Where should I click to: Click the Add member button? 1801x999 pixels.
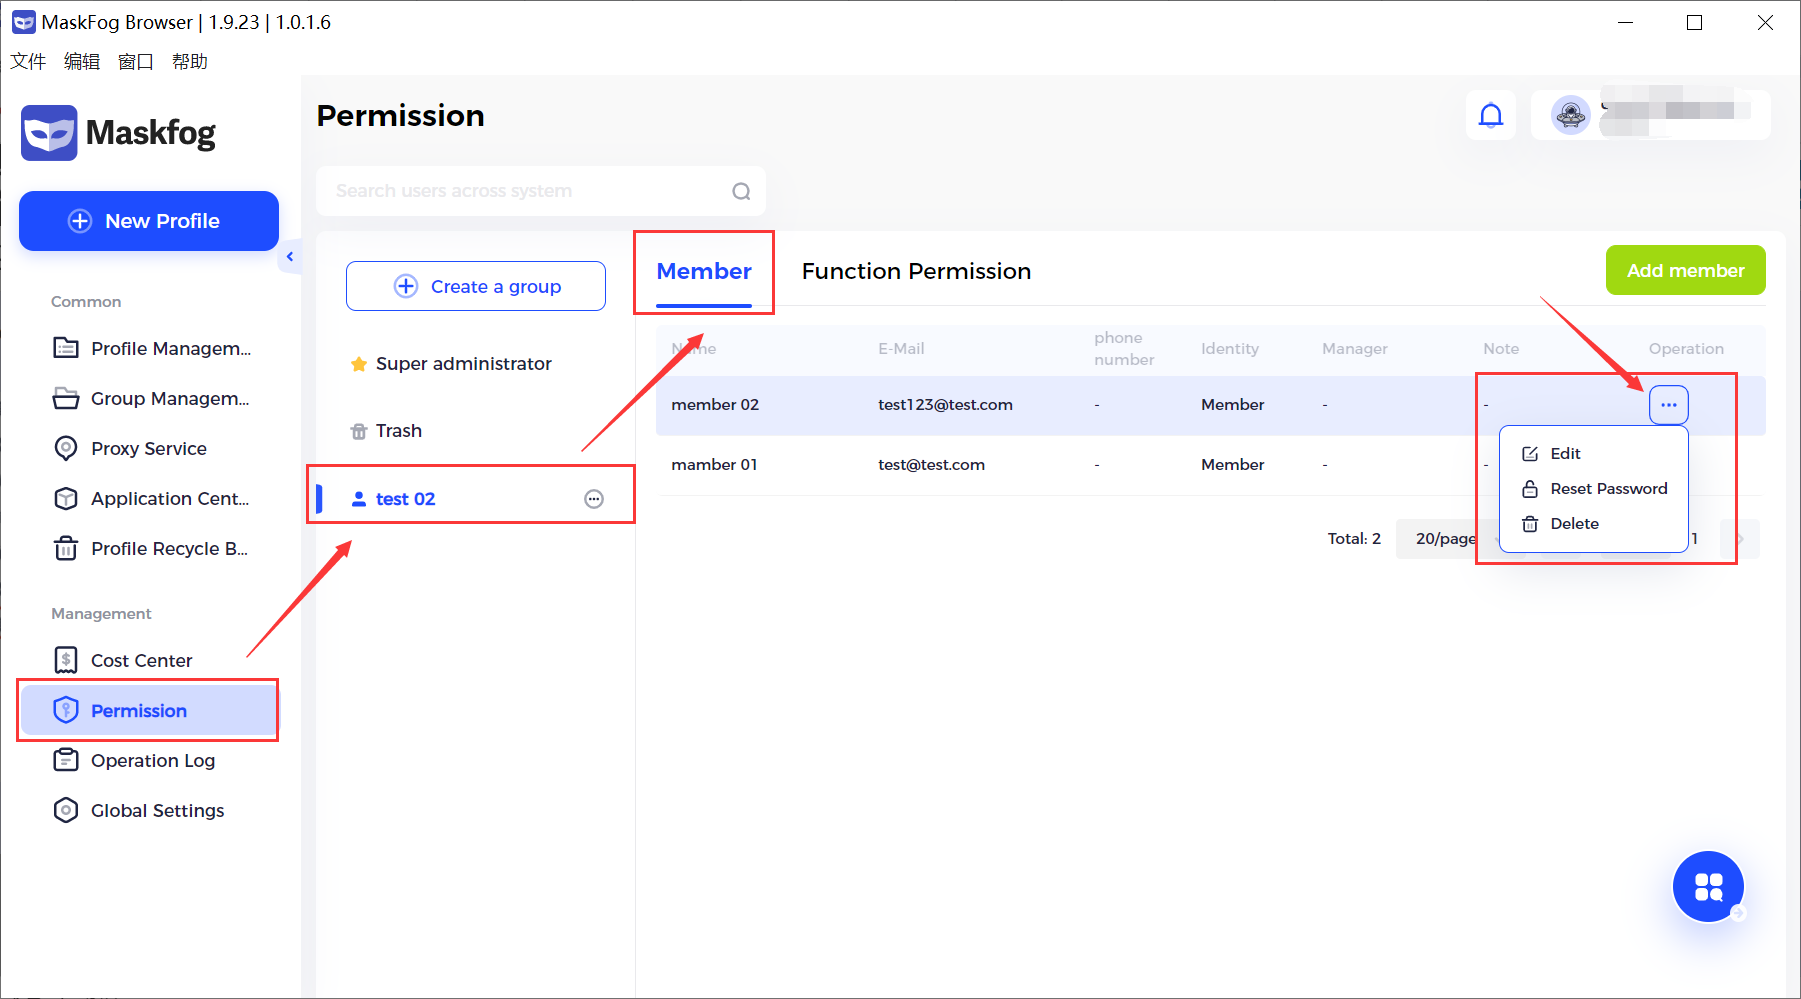pyautogui.click(x=1686, y=270)
